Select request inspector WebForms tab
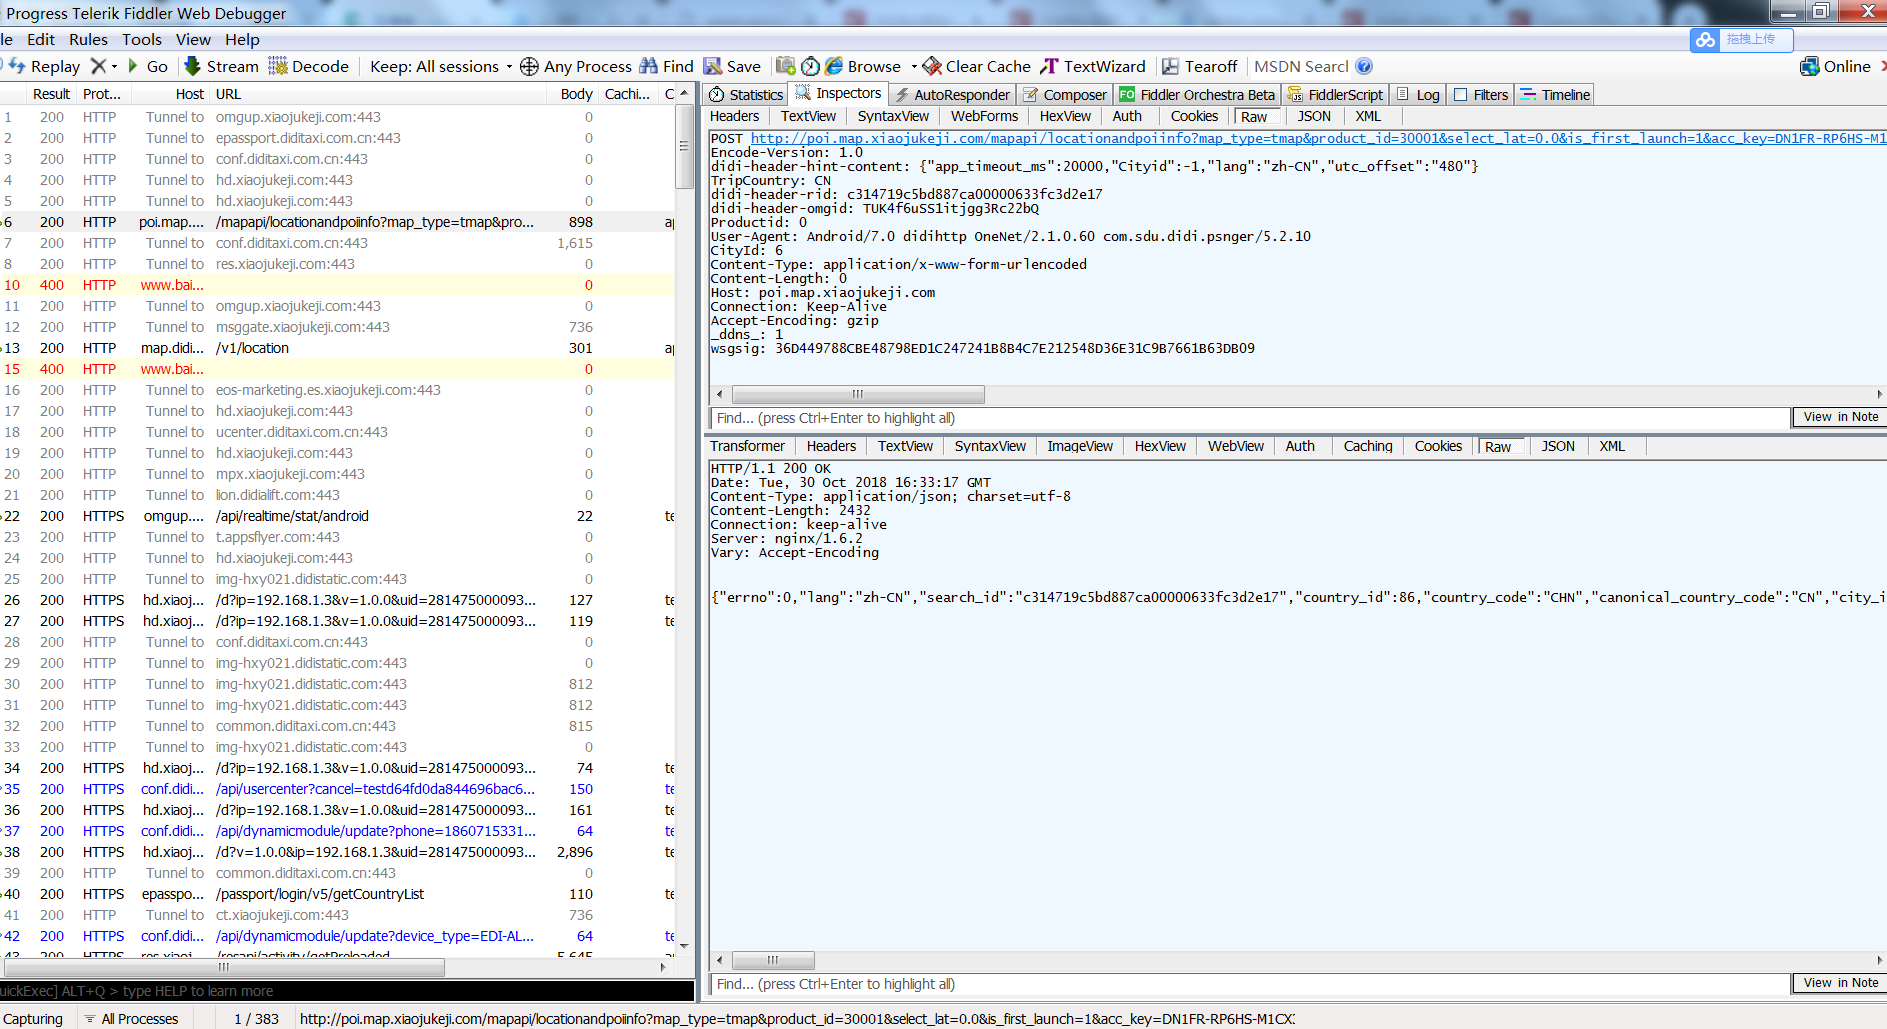Screen dimensions: 1887x1029 click(984, 116)
